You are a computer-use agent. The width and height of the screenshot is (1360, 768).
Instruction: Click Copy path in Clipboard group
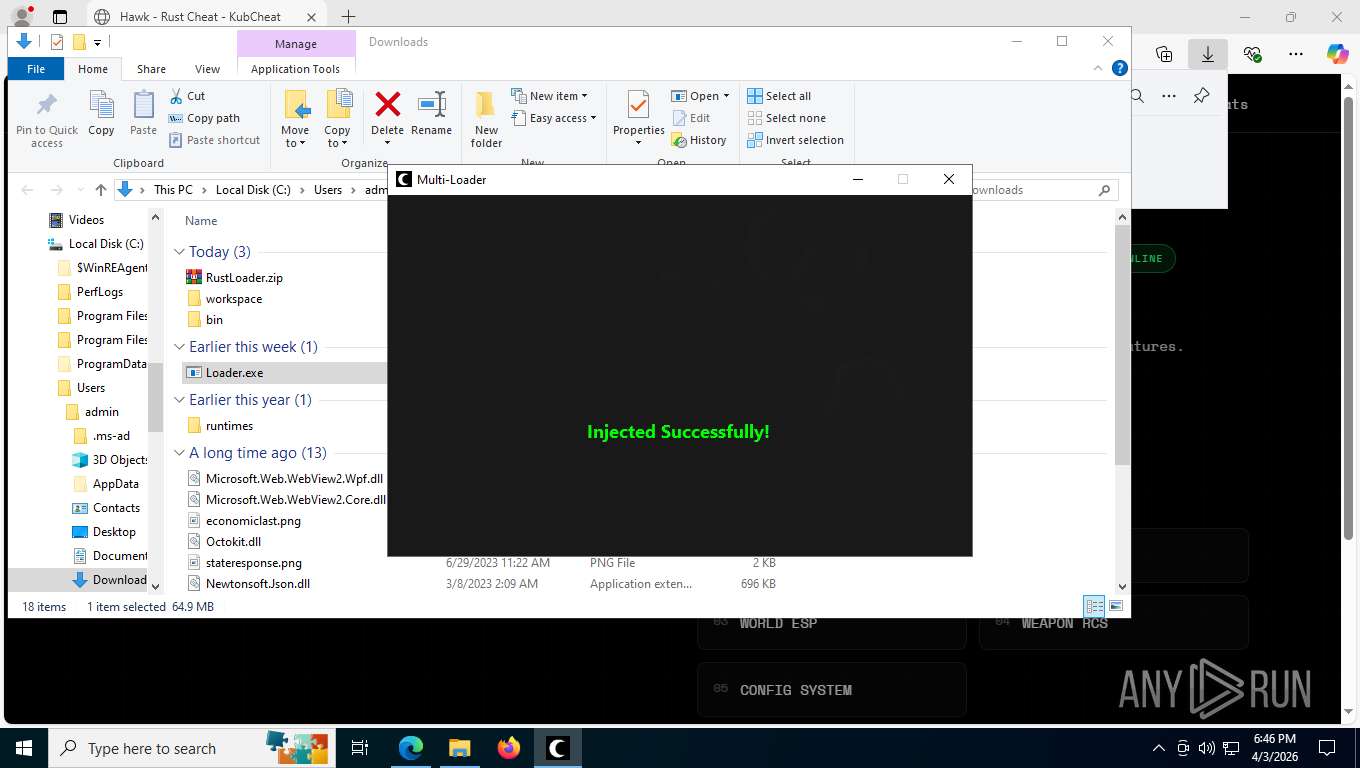pos(204,118)
